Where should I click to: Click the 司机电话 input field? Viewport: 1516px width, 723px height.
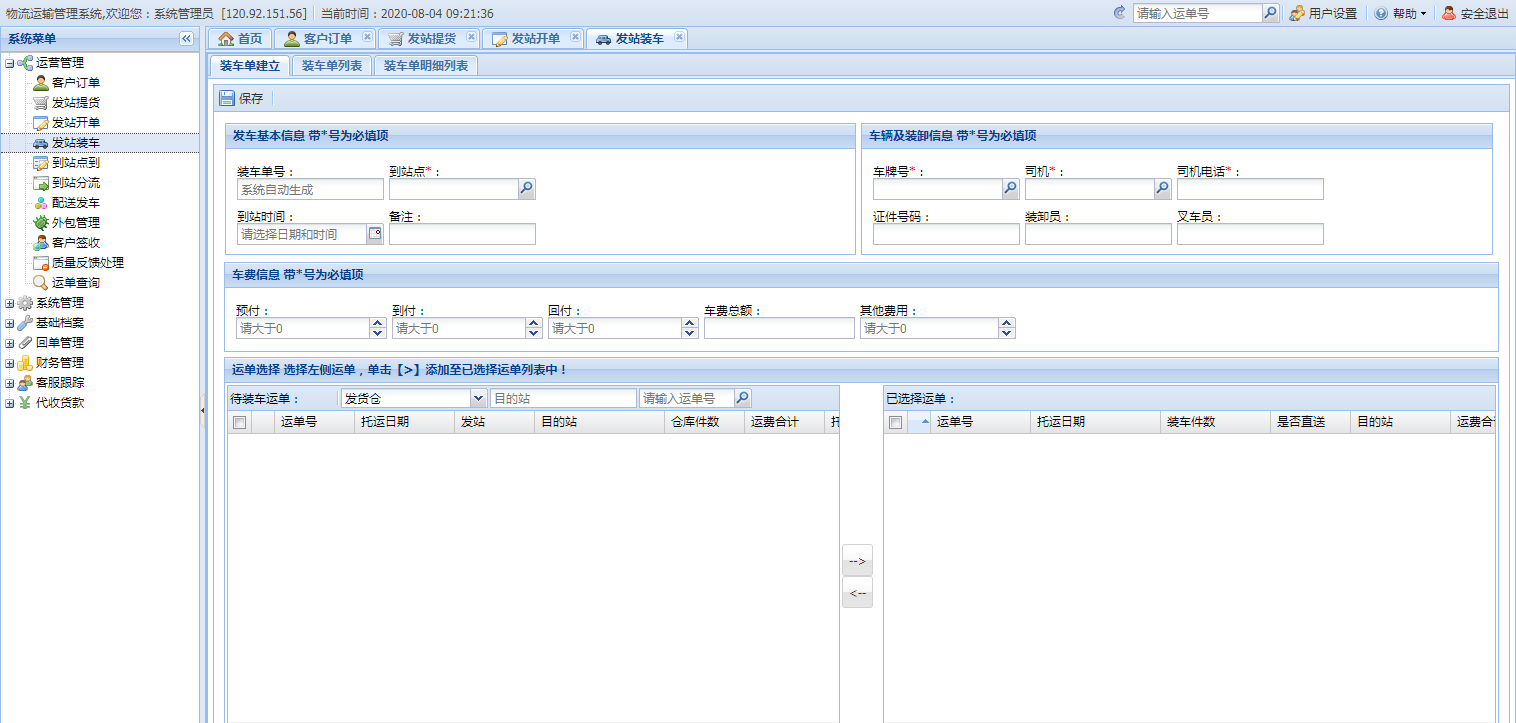pyautogui.click(x=1250, y=189)
